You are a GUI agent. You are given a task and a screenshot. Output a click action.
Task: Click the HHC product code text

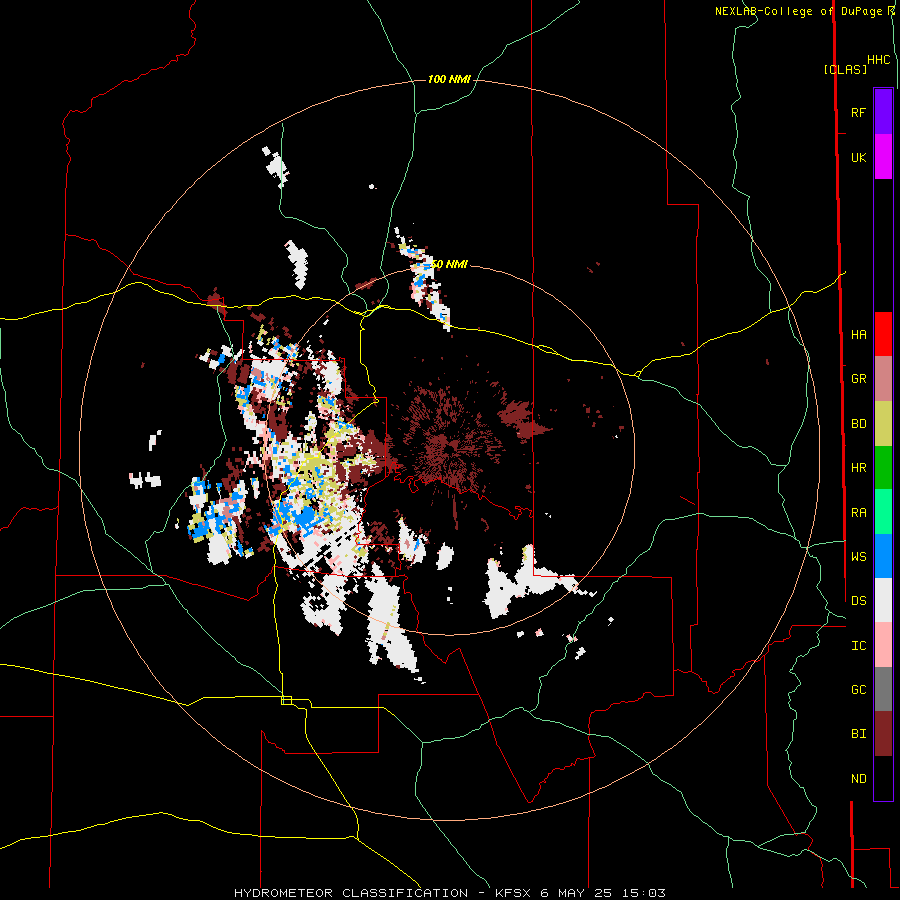click(879, 60)
